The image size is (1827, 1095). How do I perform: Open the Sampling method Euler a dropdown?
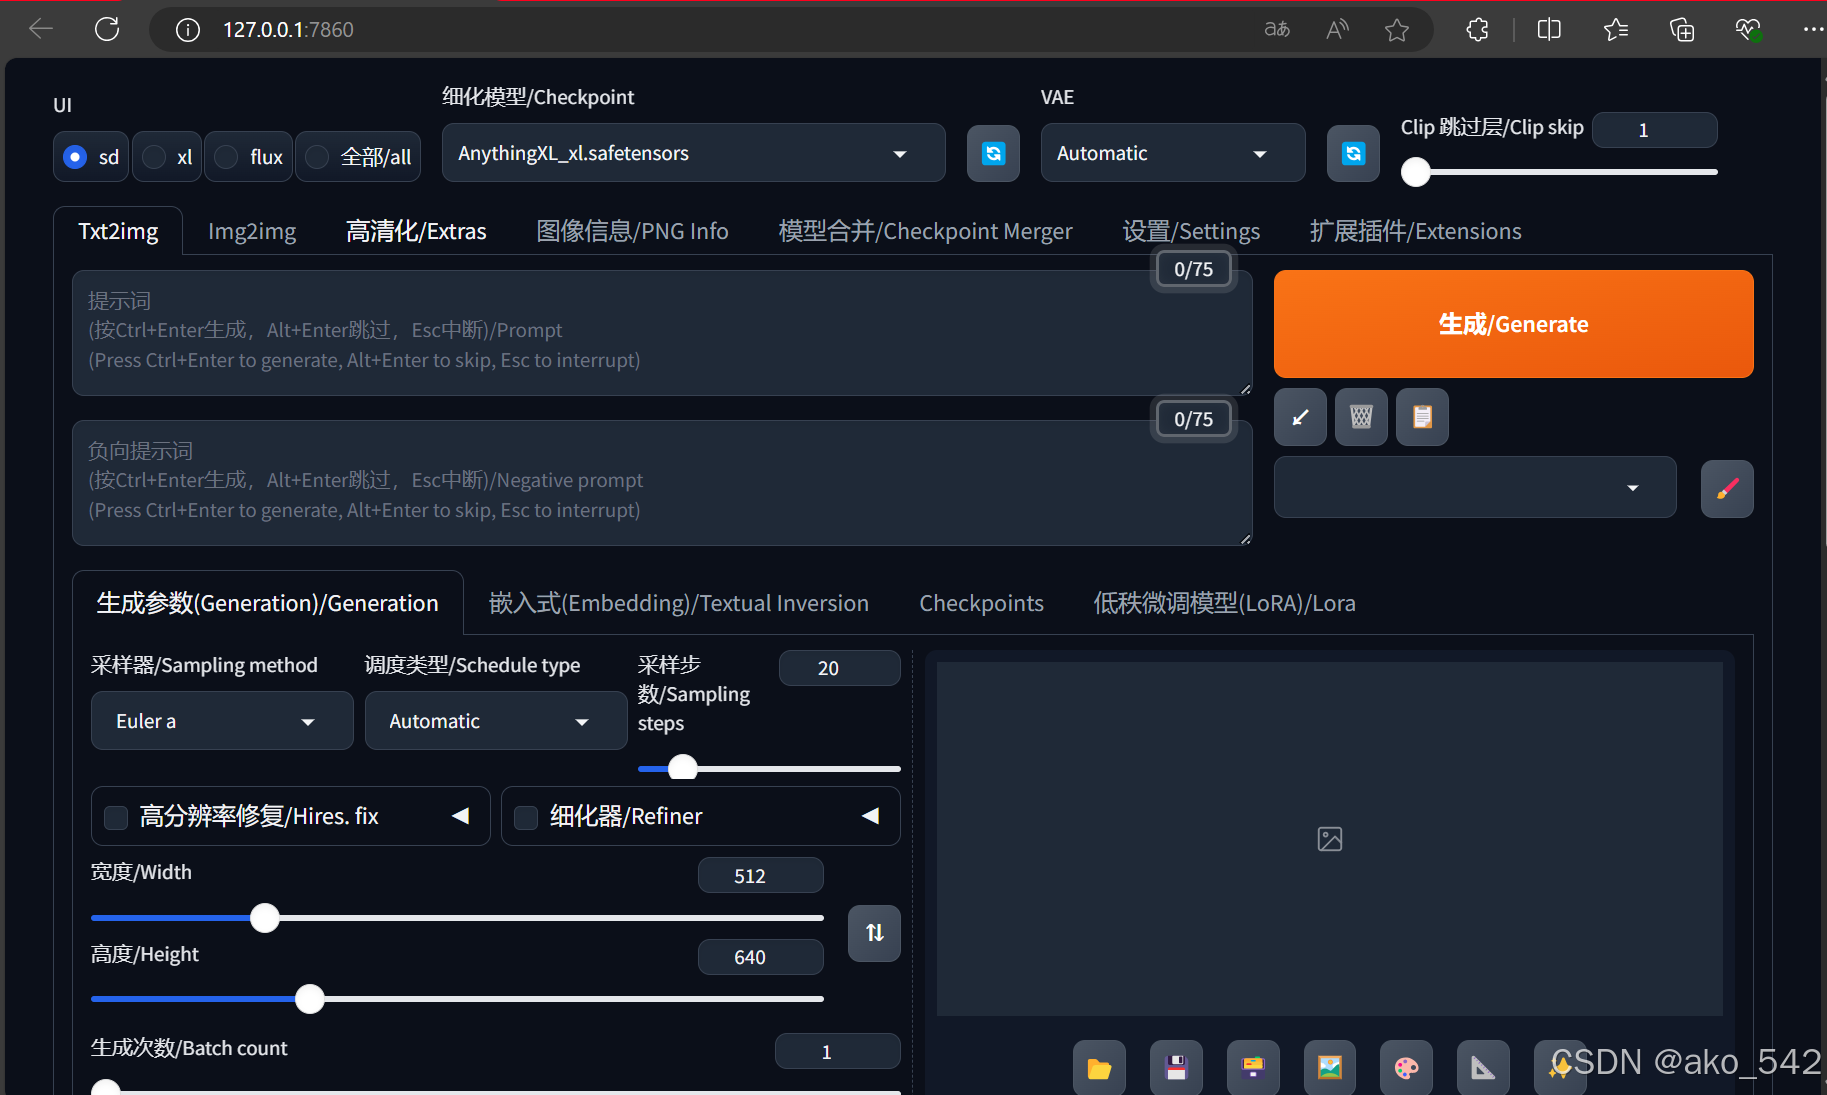tap(222, 721)
